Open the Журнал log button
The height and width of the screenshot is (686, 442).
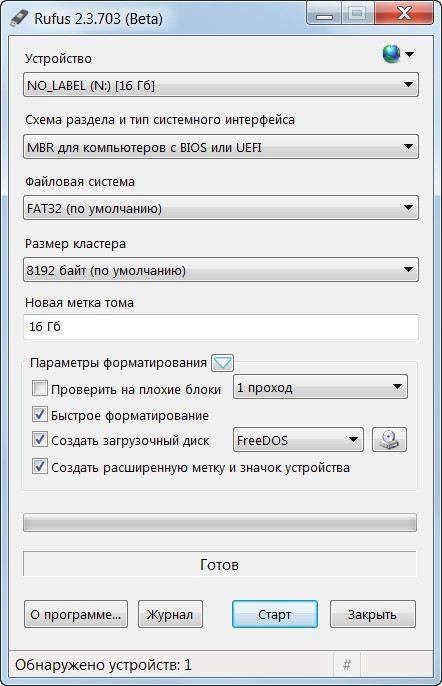pos(170,614)
